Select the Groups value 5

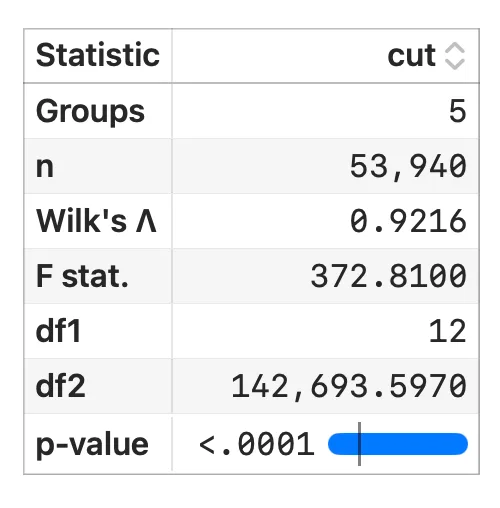point(457,111)
